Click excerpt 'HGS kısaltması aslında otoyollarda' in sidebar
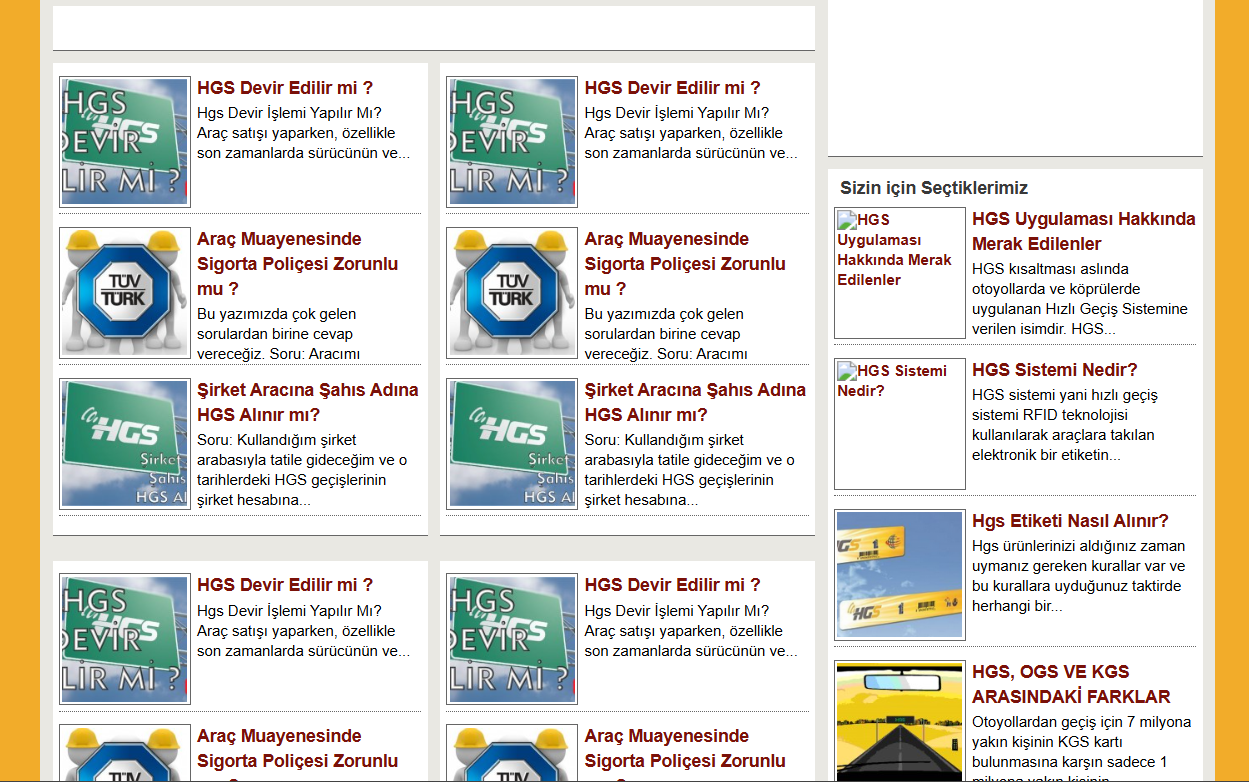This screenshot has height=782, width=1249. [1080, 299]
